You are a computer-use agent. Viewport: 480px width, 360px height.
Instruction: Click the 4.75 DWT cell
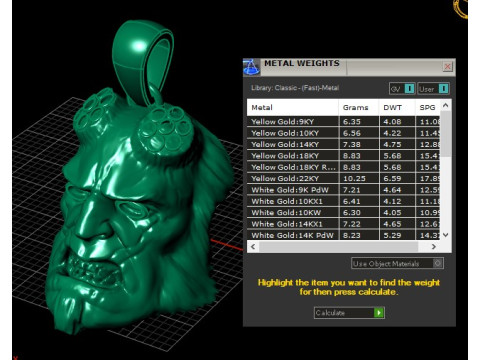click(397, 144)
